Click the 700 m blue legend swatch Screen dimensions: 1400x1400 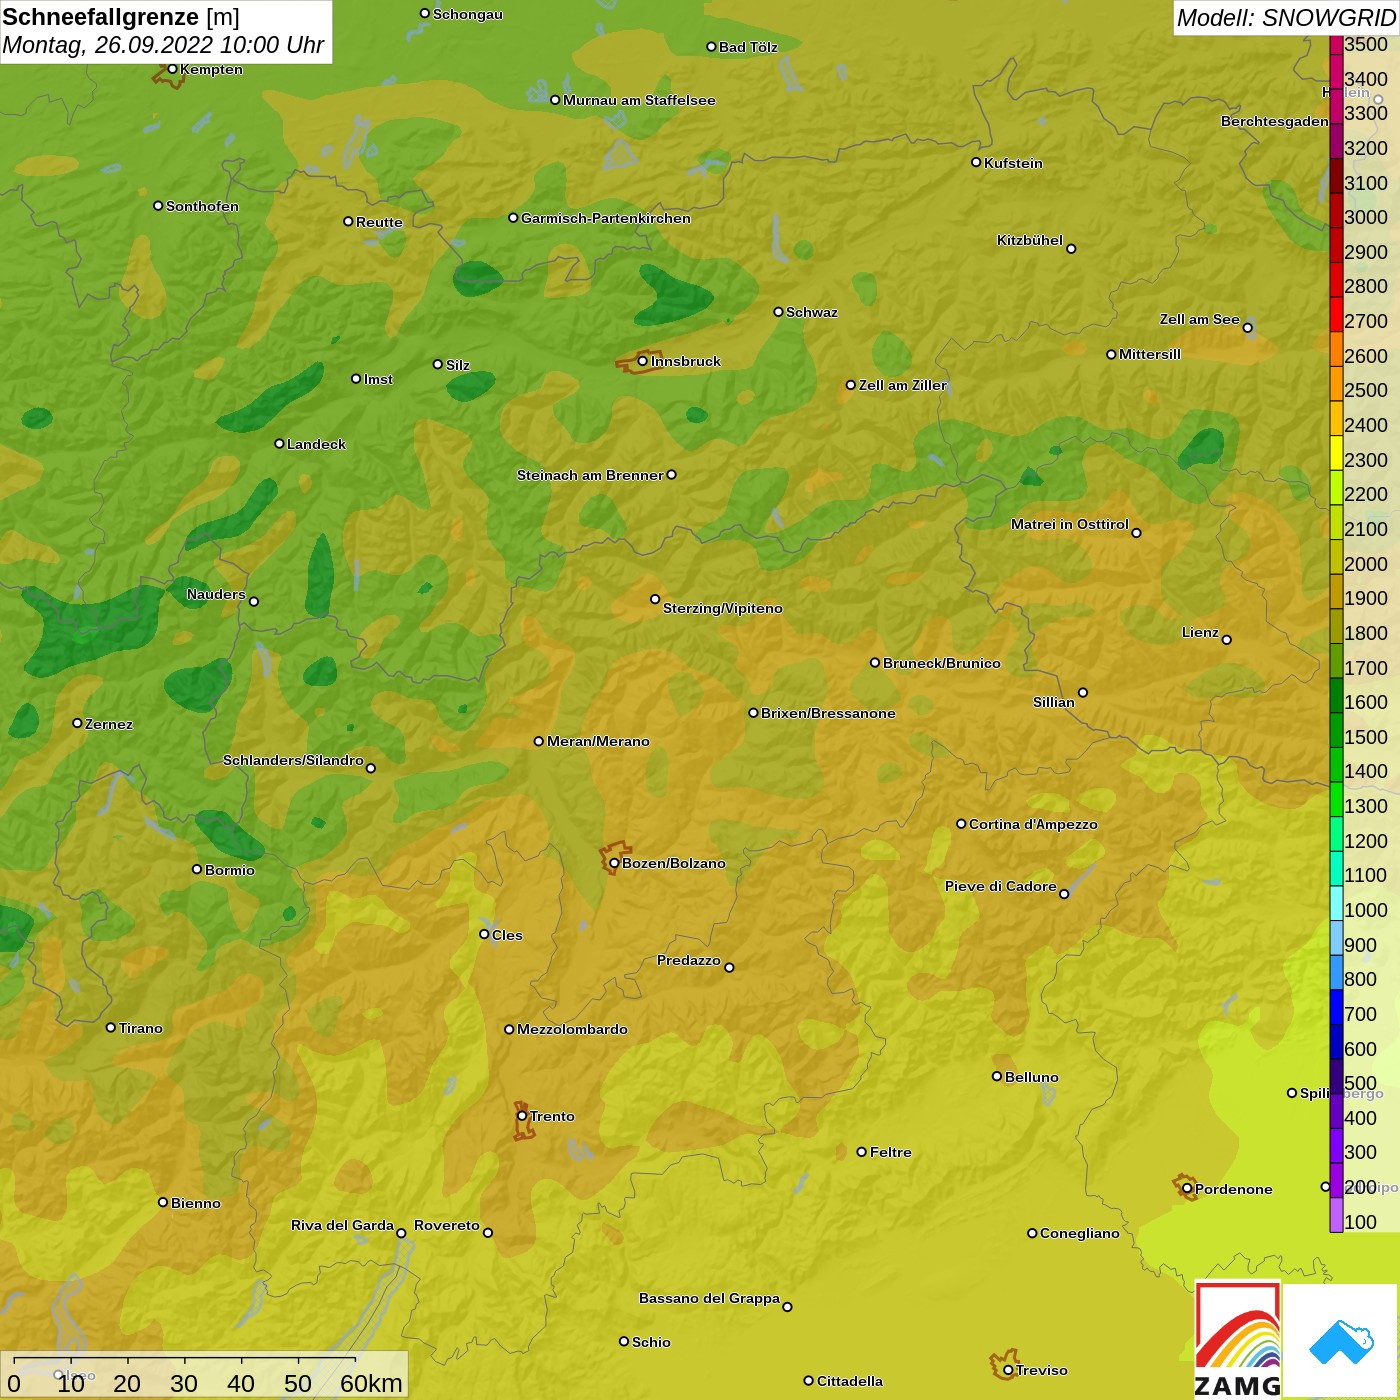(x=1336, y=1007)
